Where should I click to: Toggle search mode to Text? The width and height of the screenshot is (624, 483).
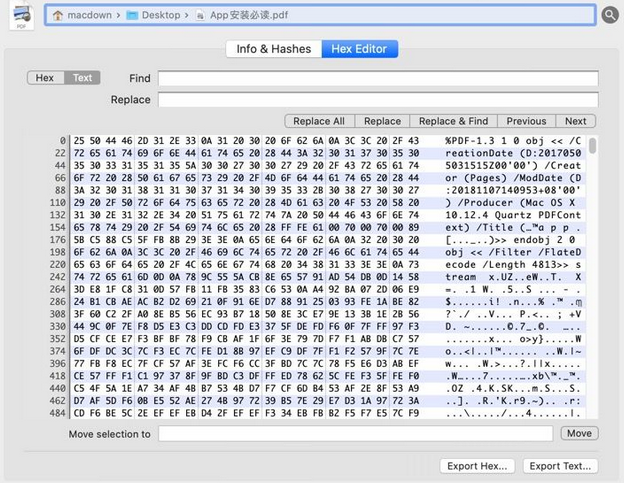click(x=82, y=78)
